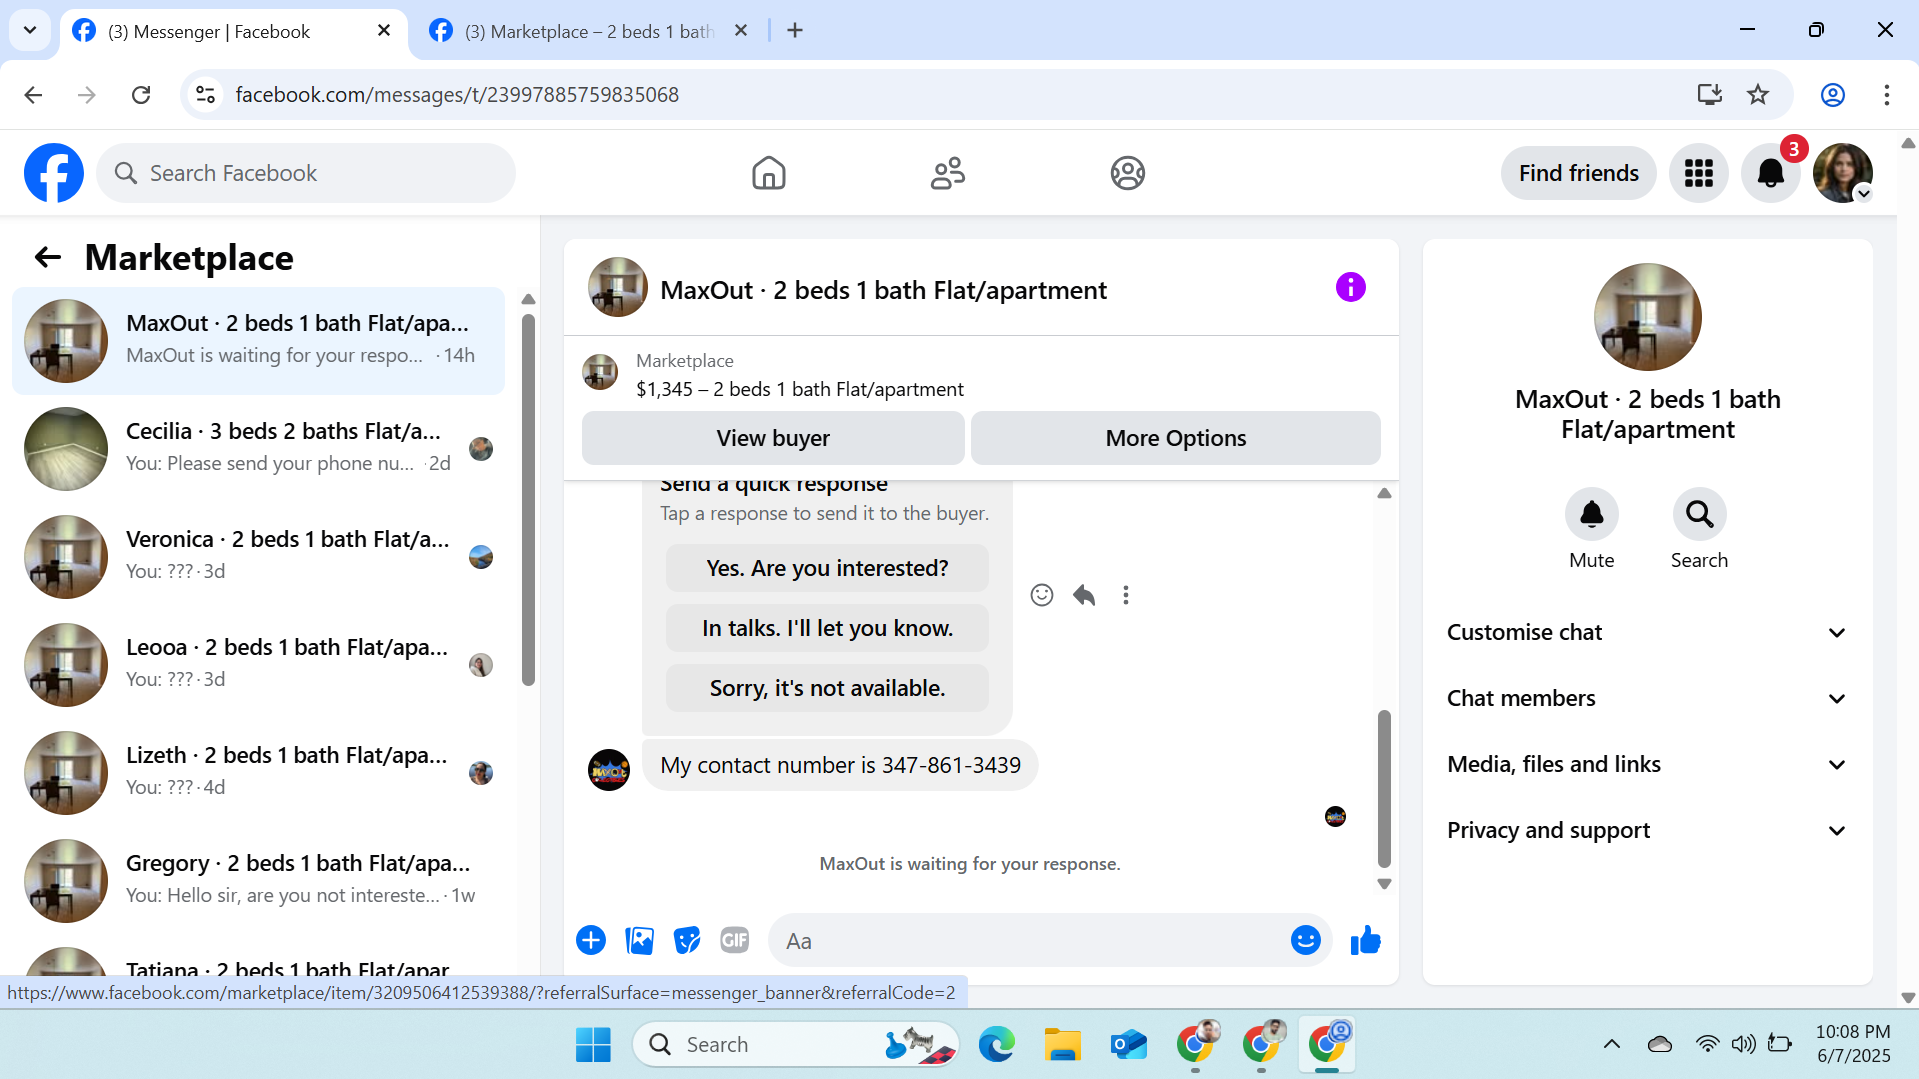
Task: Expand the Chat members section
Action: point(1647,698)
